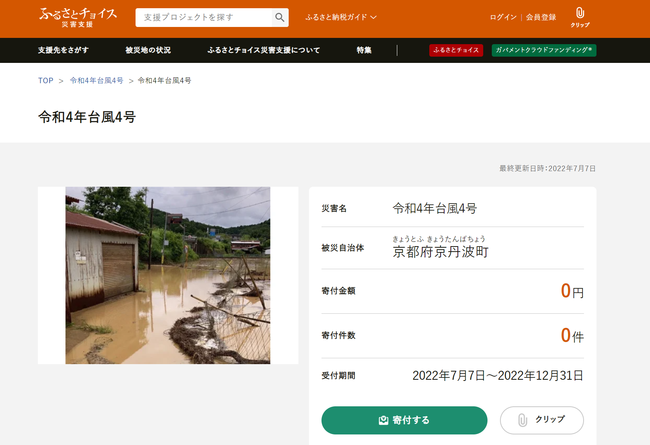Click the red ふるさとチョイス button
650x445 pixels.
(456, 50)
